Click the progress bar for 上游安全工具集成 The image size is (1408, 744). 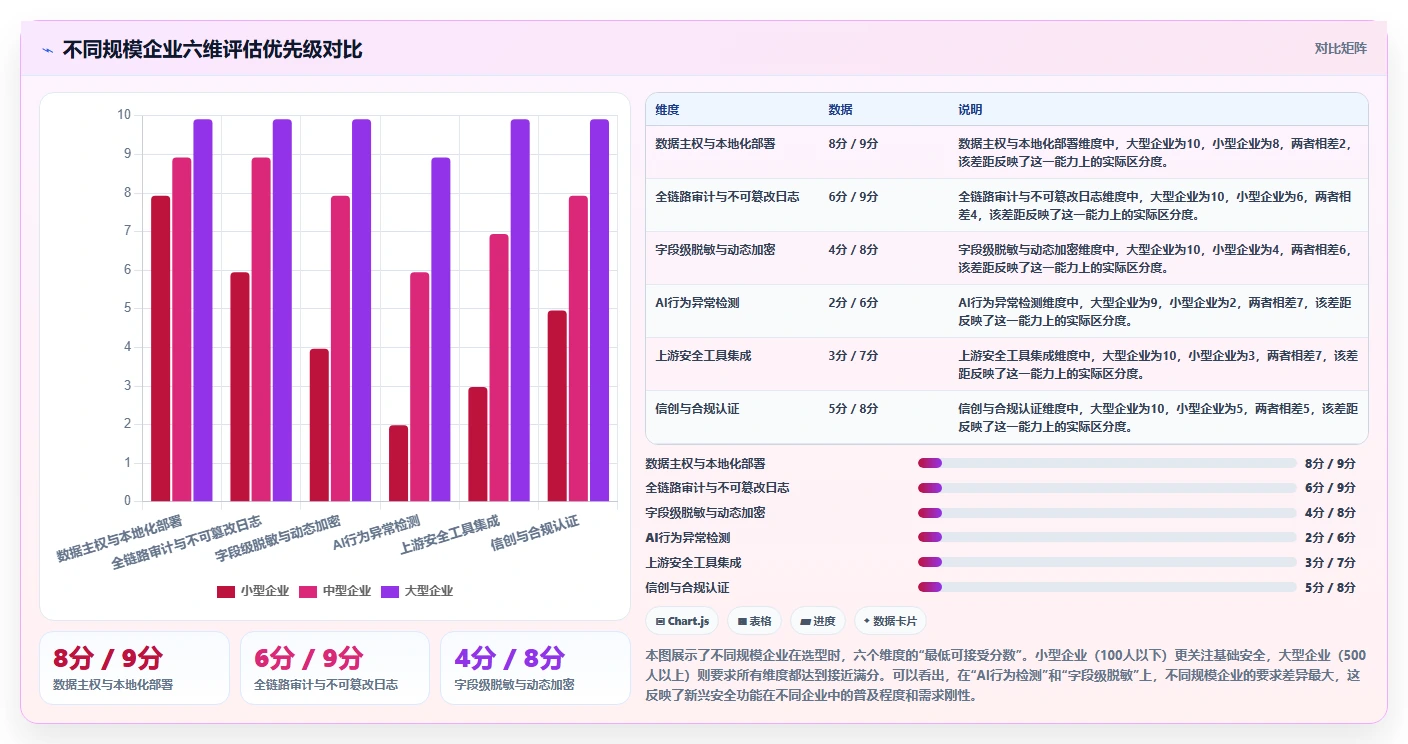click(x=1107, y=562)
